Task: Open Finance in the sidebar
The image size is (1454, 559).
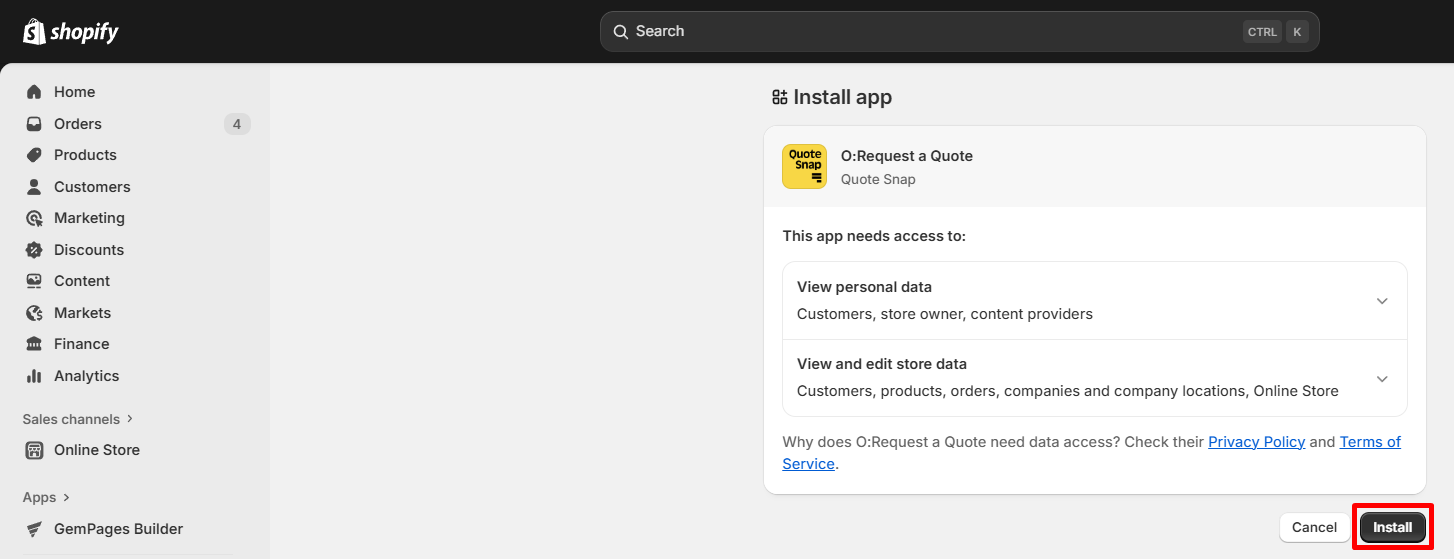Action: pyautogui.click(x=81, y=344)
